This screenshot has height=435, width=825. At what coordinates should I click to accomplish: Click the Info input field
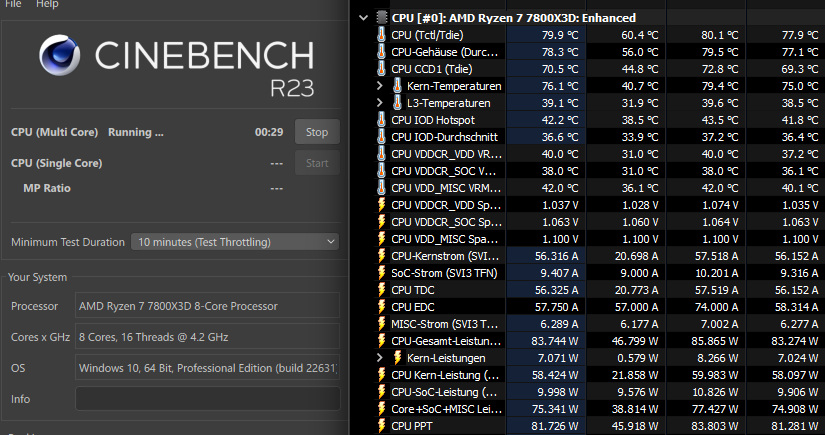pyautogui.click(x=208, y=399)
